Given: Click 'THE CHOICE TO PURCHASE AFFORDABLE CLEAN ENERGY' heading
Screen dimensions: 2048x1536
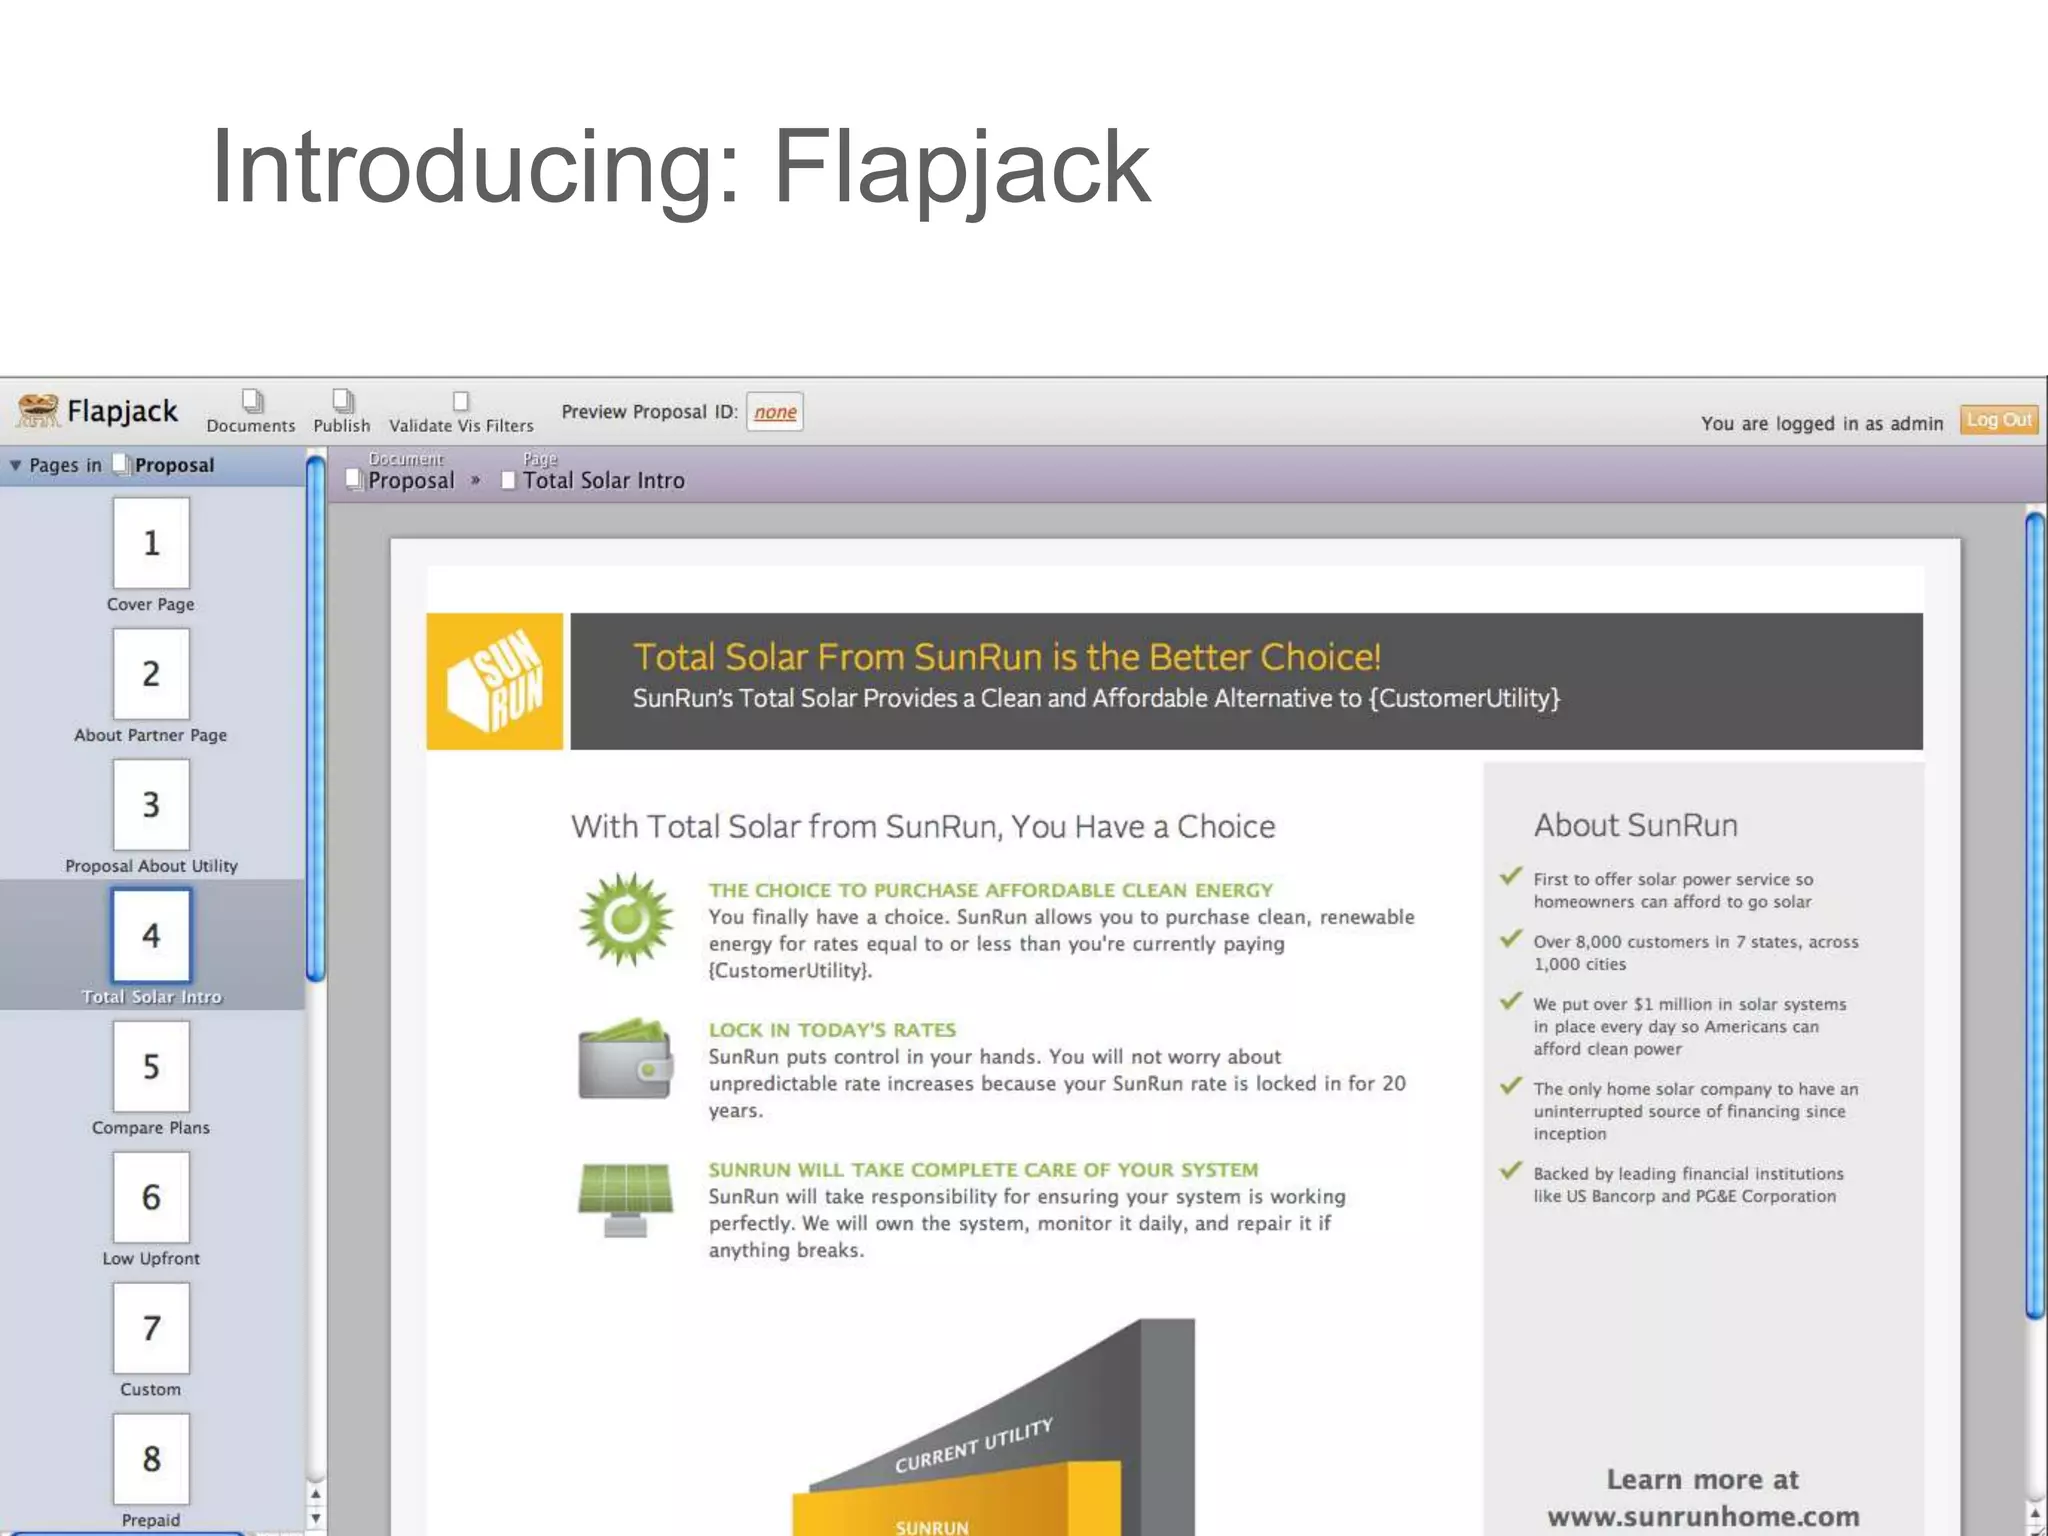Looking at the screenshot, I should coord(991,890).
